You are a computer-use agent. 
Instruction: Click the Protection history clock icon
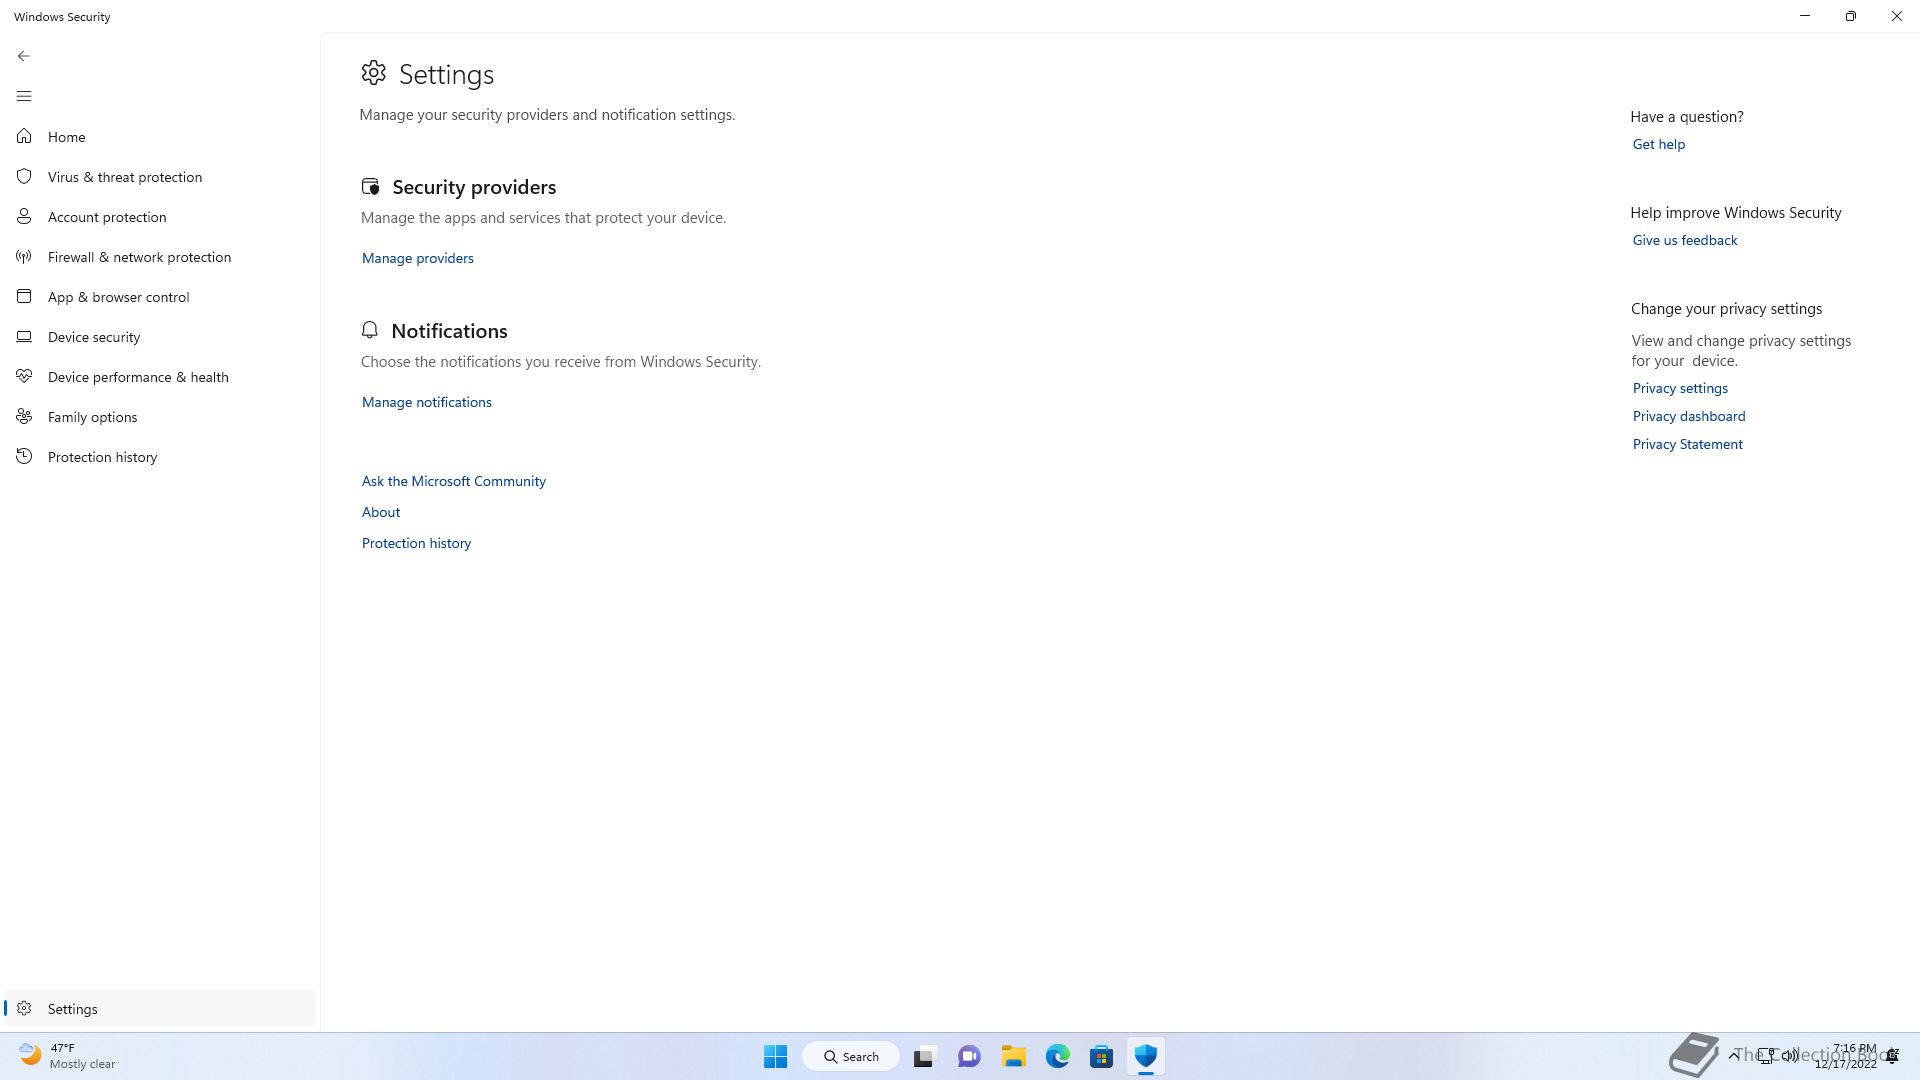coord(24,456)
